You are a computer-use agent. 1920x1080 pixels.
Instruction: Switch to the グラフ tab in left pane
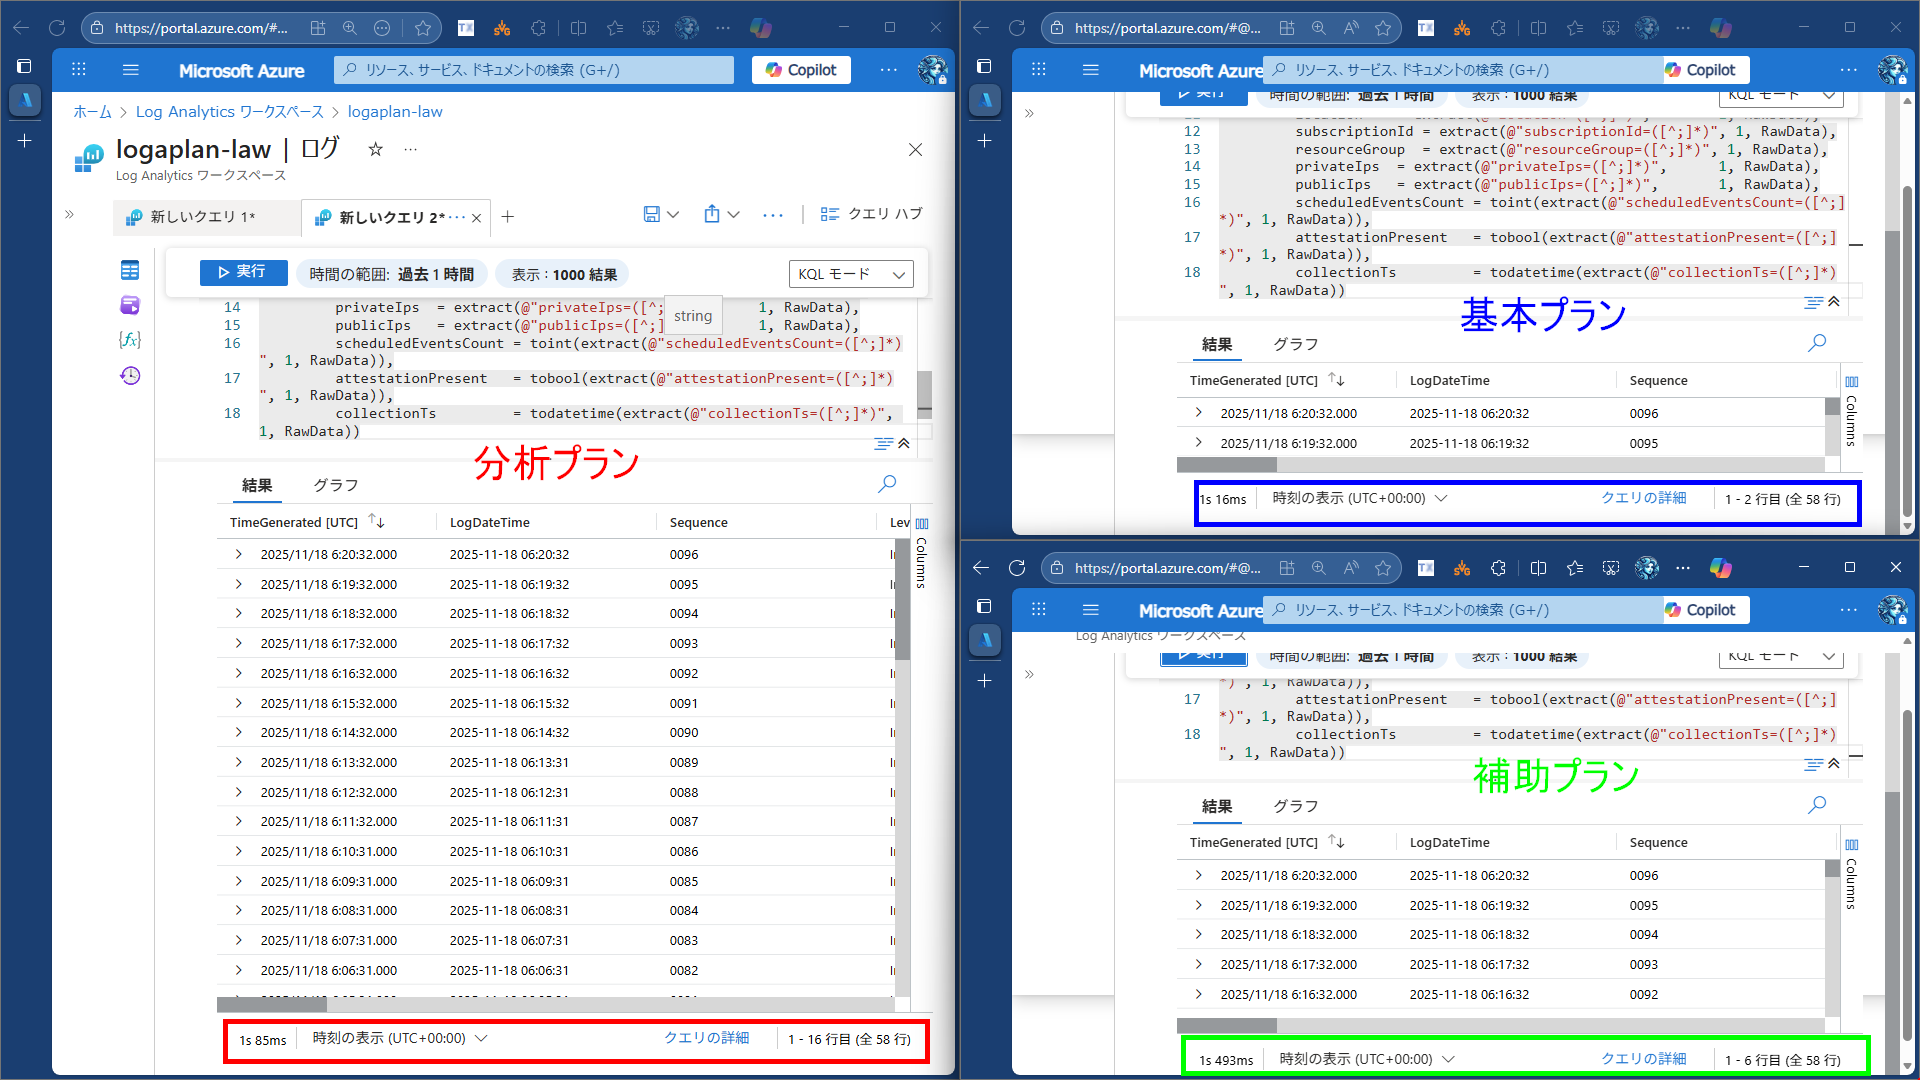coord(335,485)
